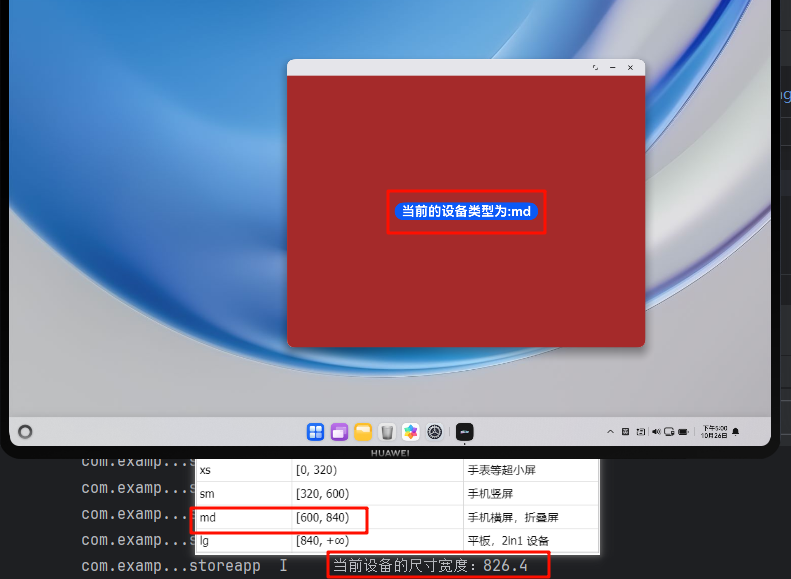Select the [840, +∞) range cell
The height and width of the screenshot is (579, 791).
point(377,541)
